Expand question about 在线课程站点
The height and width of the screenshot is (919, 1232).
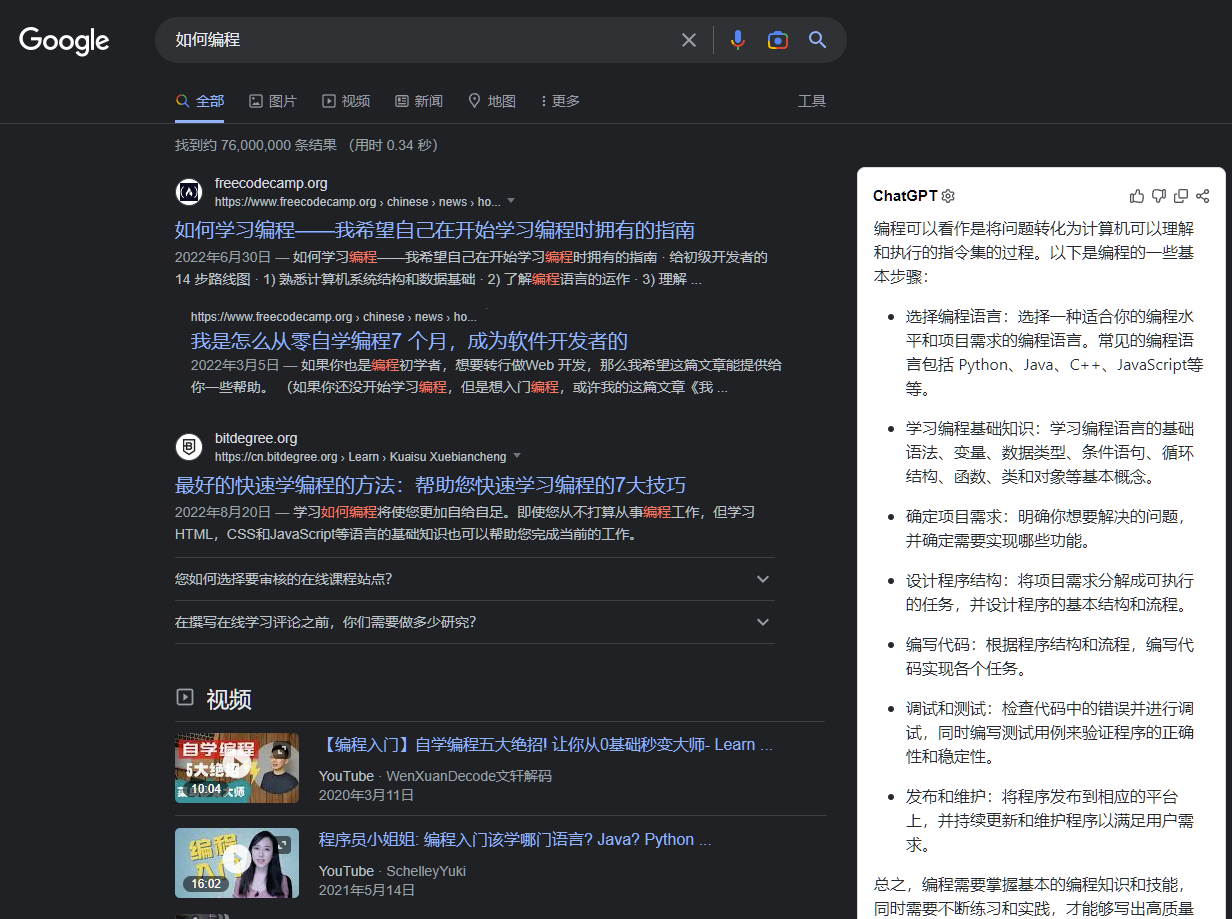point(763,579)
